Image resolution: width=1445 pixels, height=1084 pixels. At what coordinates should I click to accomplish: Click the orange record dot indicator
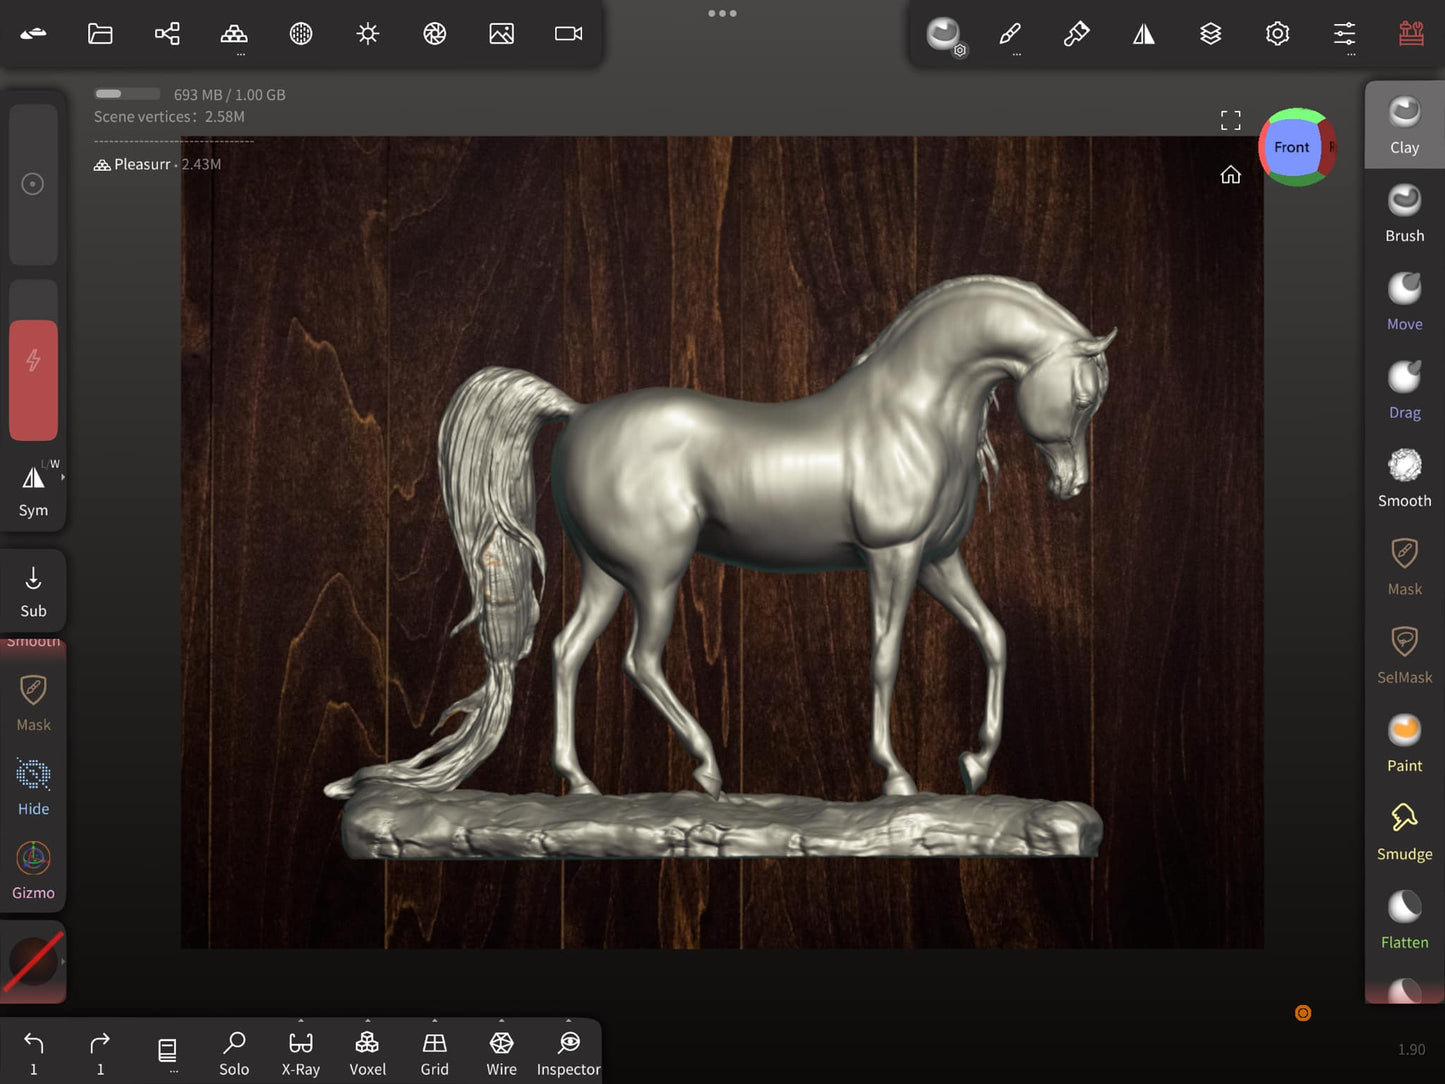pos(1303,1013)
